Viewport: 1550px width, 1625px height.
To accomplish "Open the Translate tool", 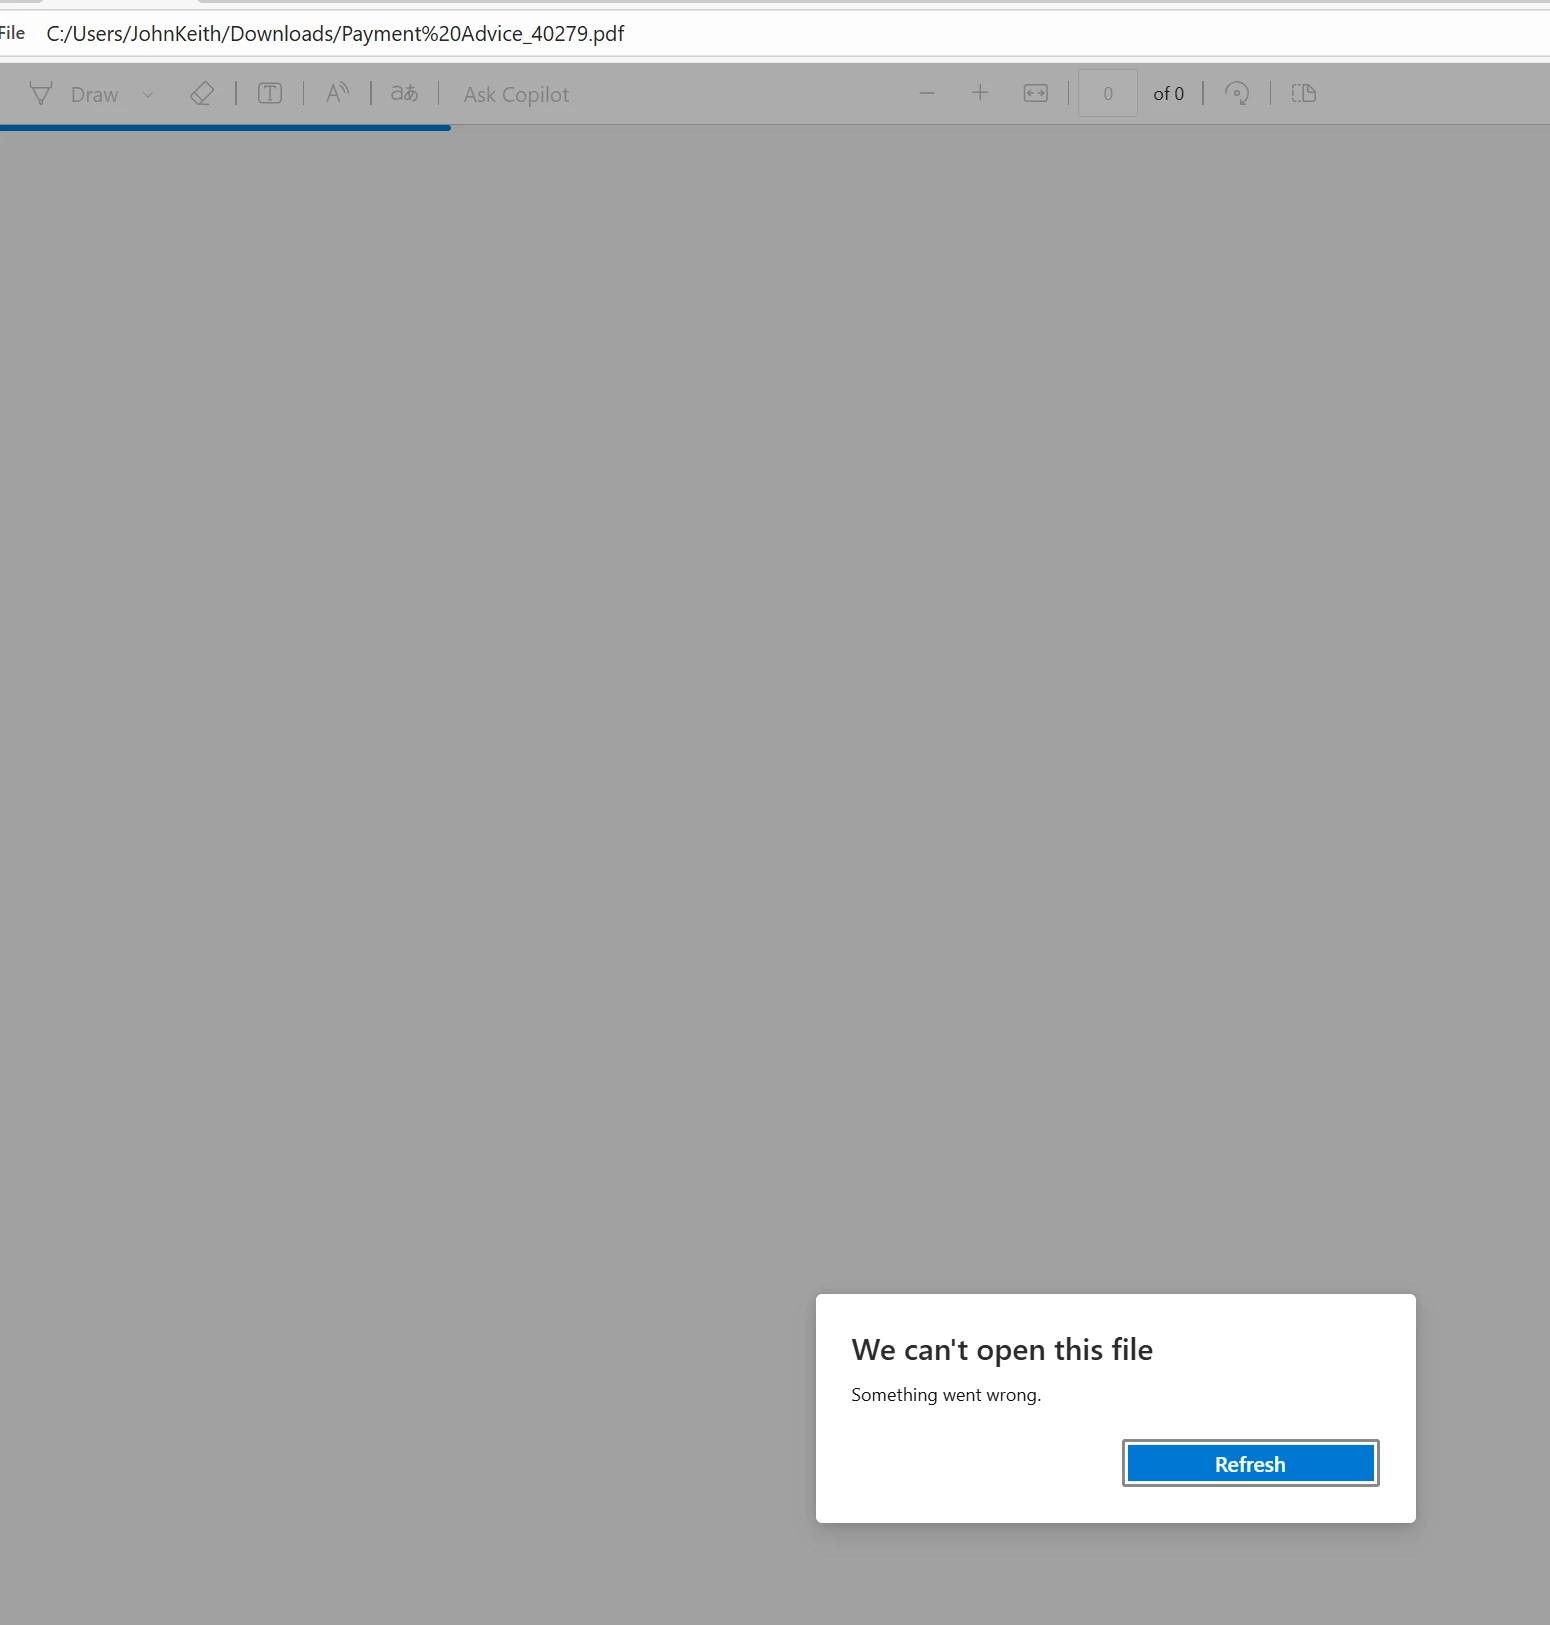I will (x=404, y=94).
